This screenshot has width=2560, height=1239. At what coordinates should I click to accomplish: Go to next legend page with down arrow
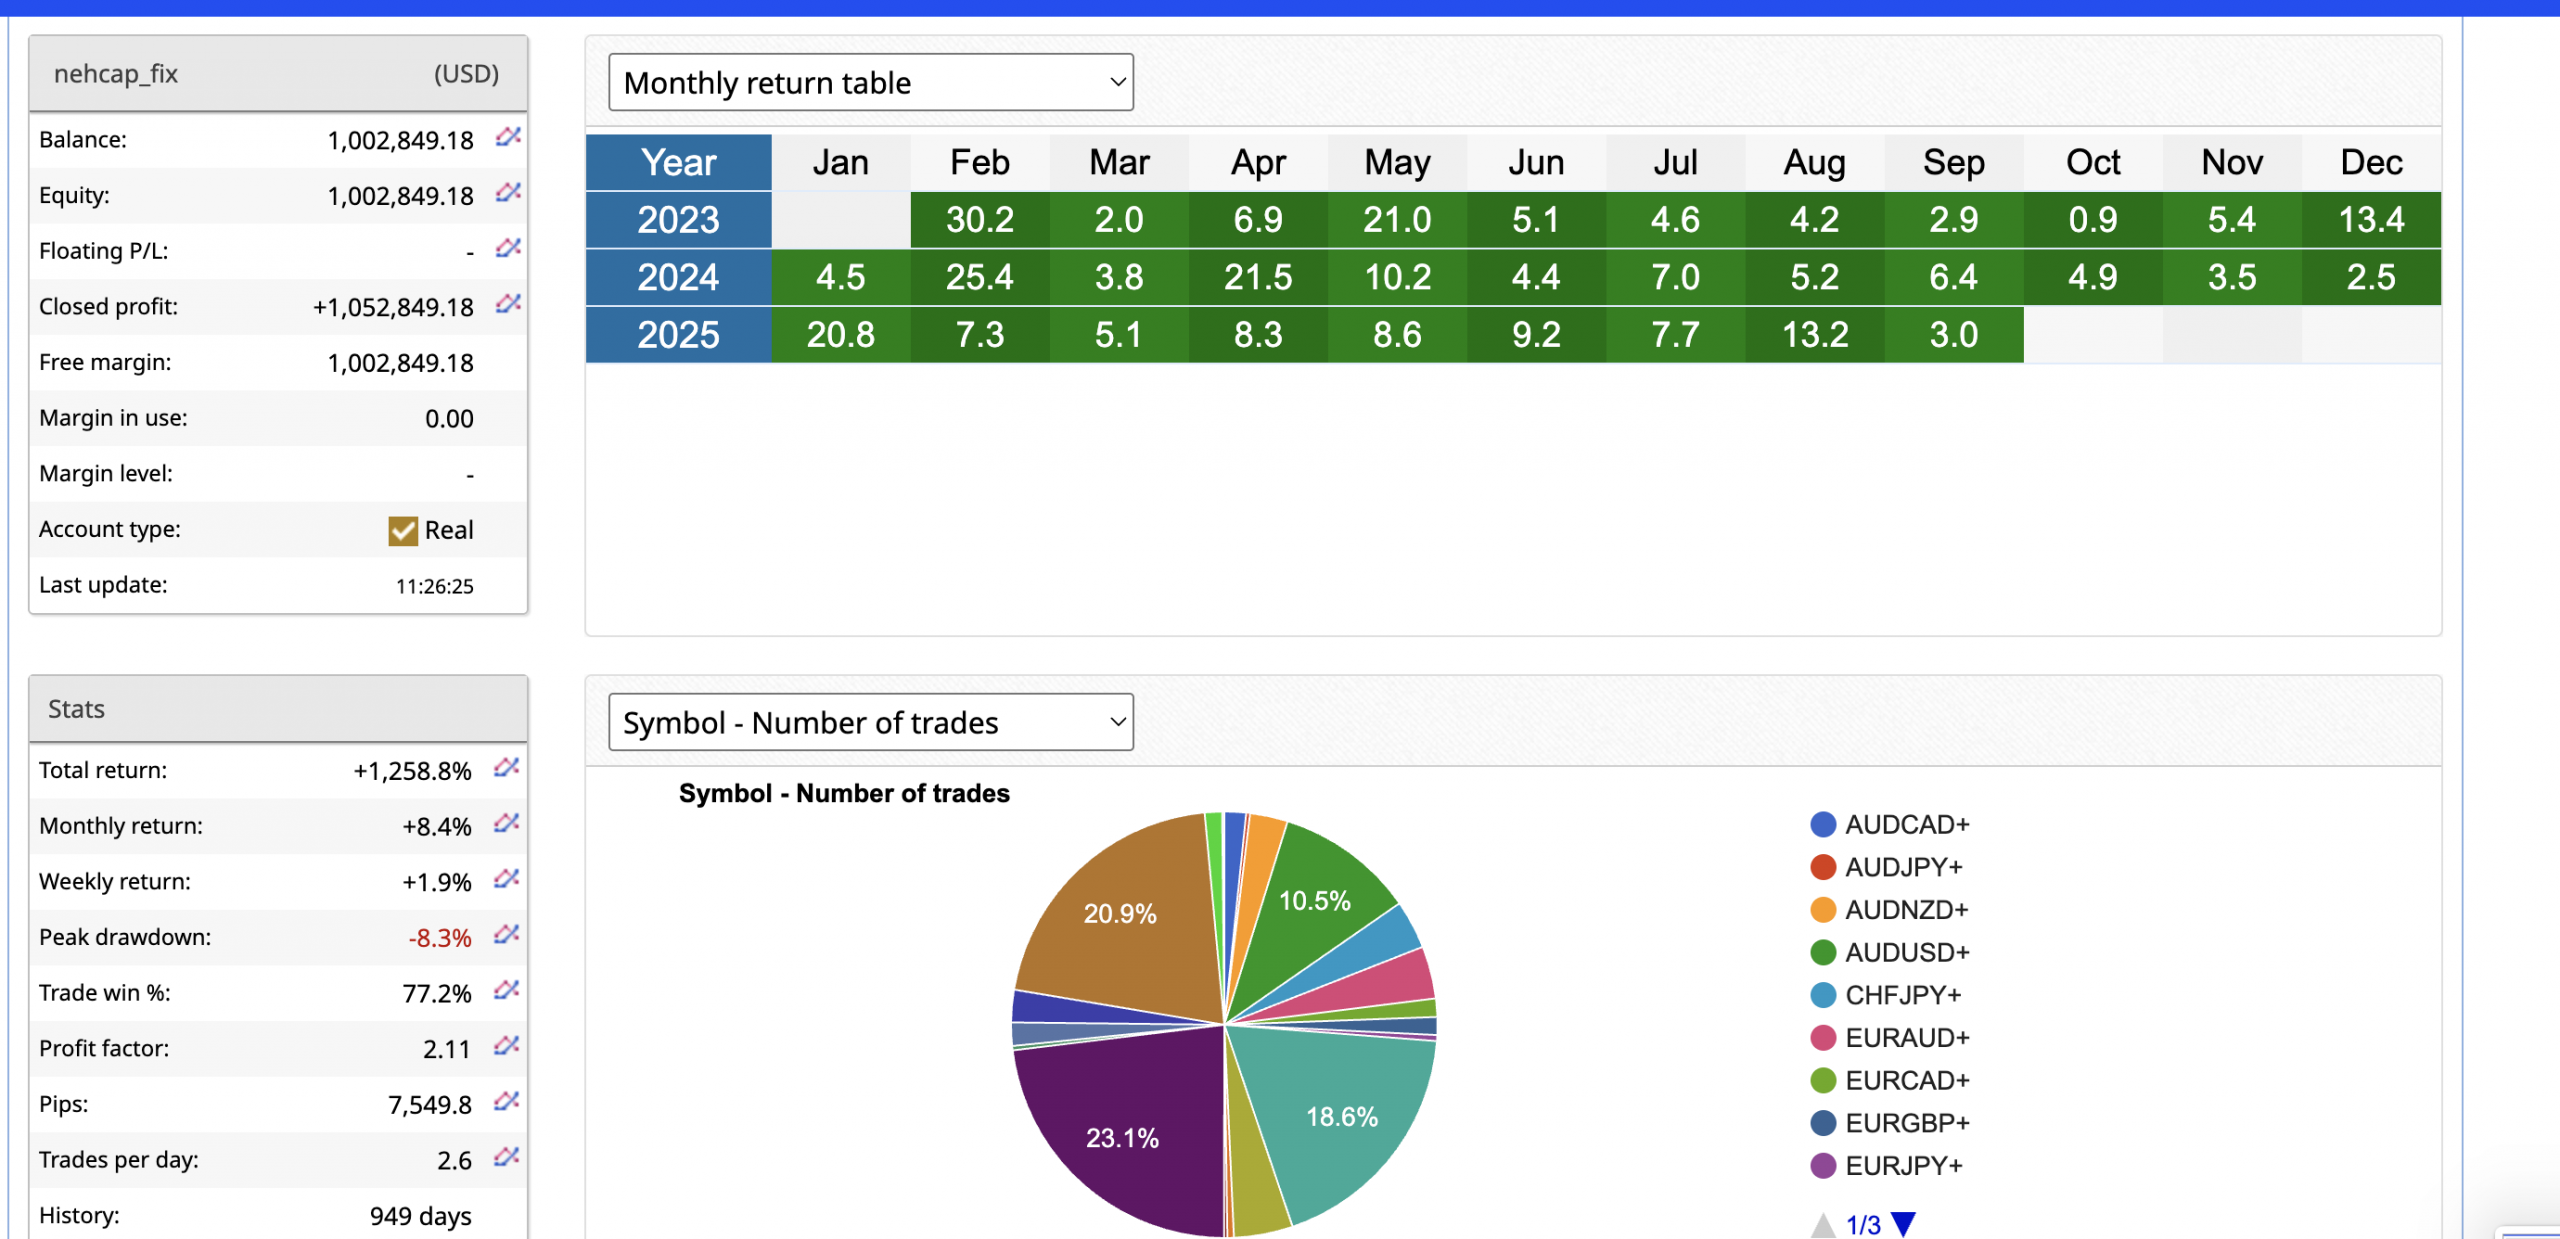(x=1903, y=1223)
